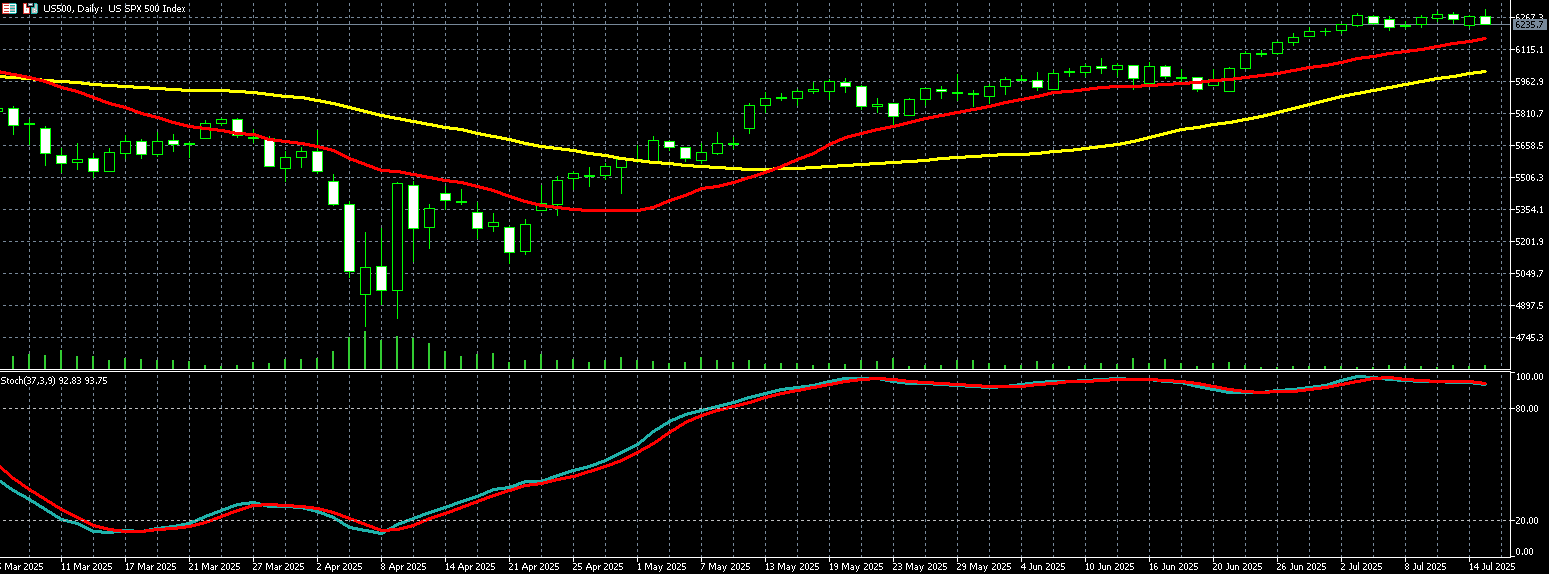Click the 5506.3 price scale label
The width and height of the screenshot is (1549, 574).
pyautogui.click(x=1530, y=178)
